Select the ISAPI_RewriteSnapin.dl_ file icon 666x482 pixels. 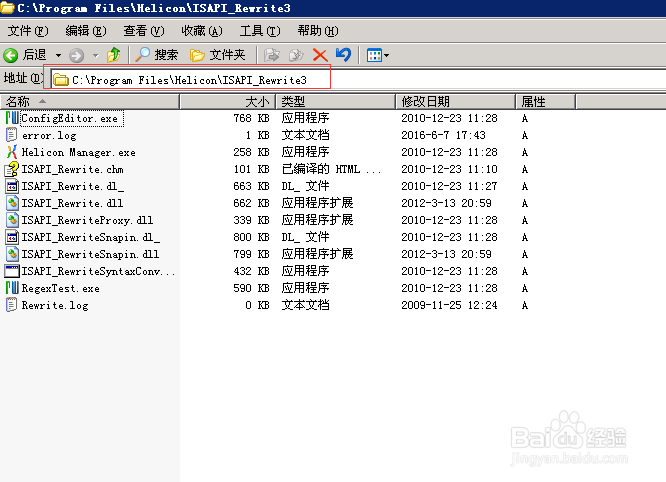pos(12,237)
